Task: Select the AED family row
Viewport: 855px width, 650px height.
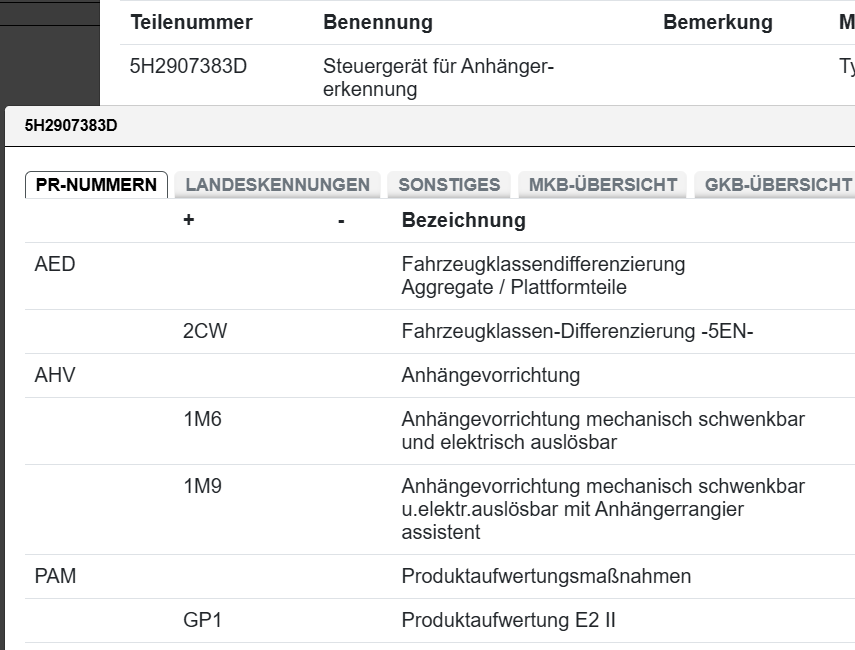Action: (55, 265)
